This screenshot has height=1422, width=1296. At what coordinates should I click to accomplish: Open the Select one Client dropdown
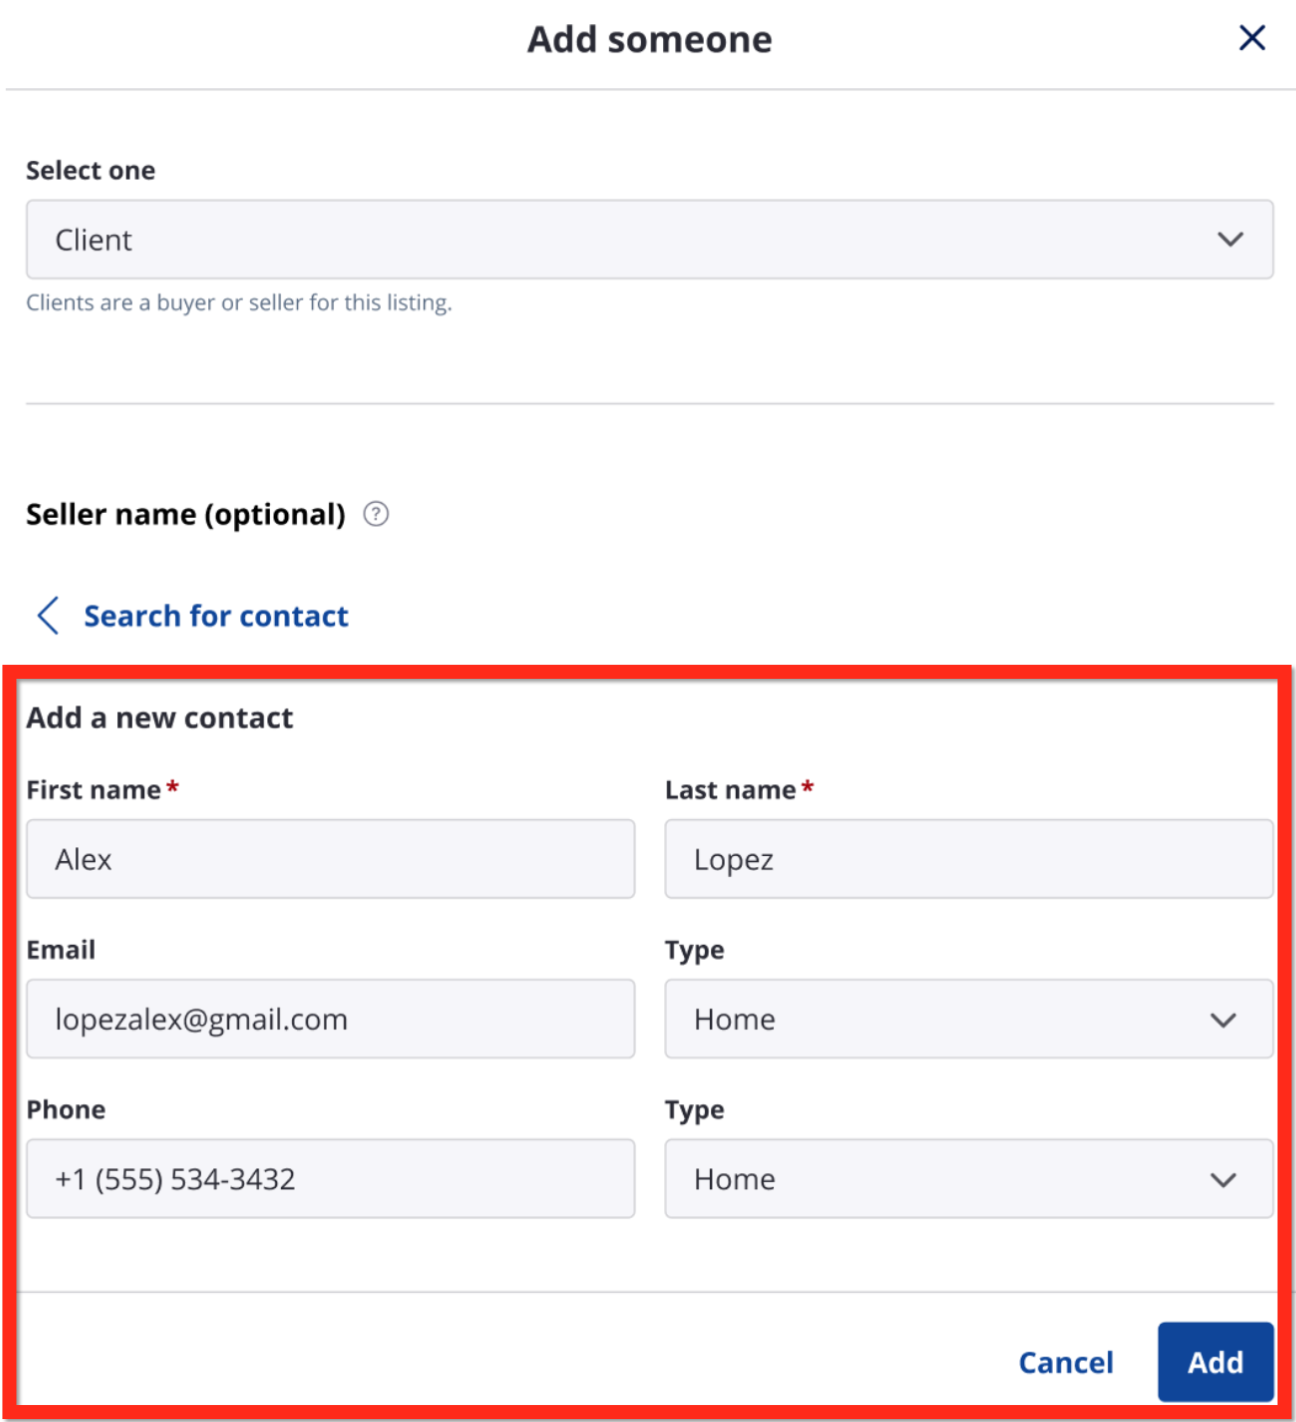[x=649, y=240]
